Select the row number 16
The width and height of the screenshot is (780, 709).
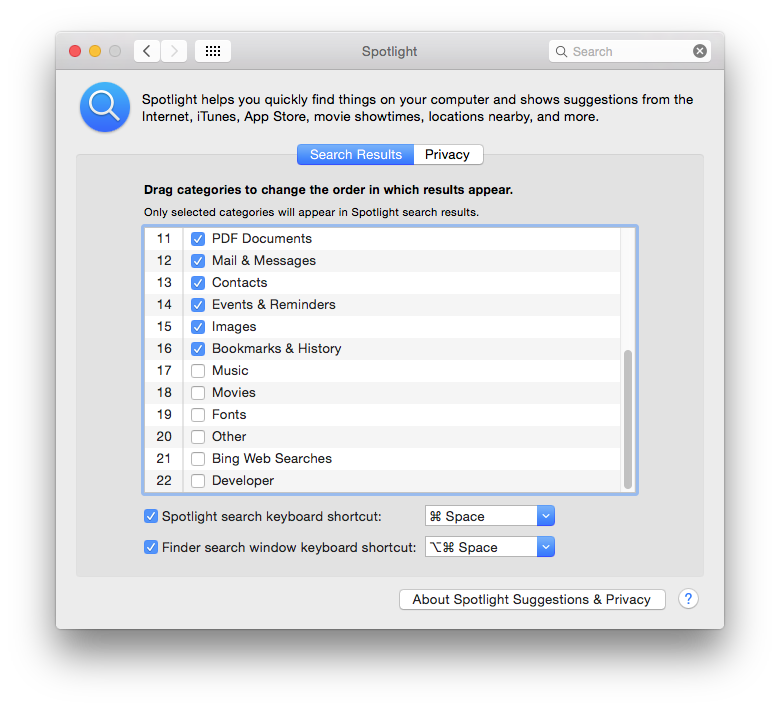164,349
